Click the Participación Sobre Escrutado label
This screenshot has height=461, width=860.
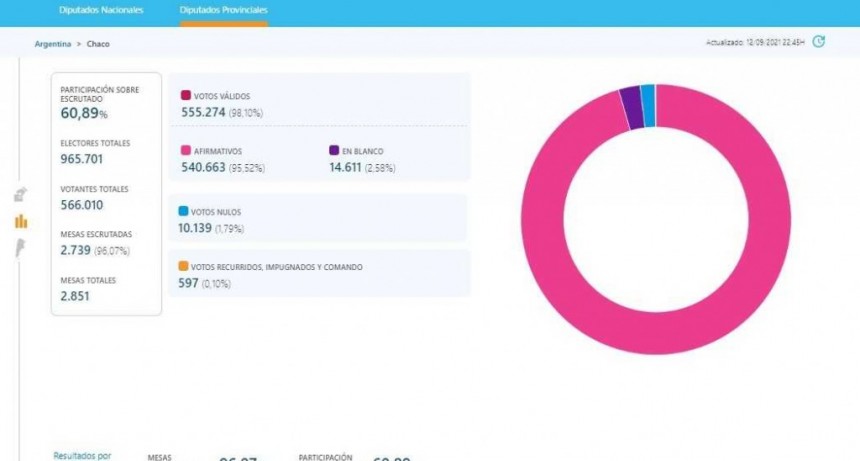click(100, 94)
